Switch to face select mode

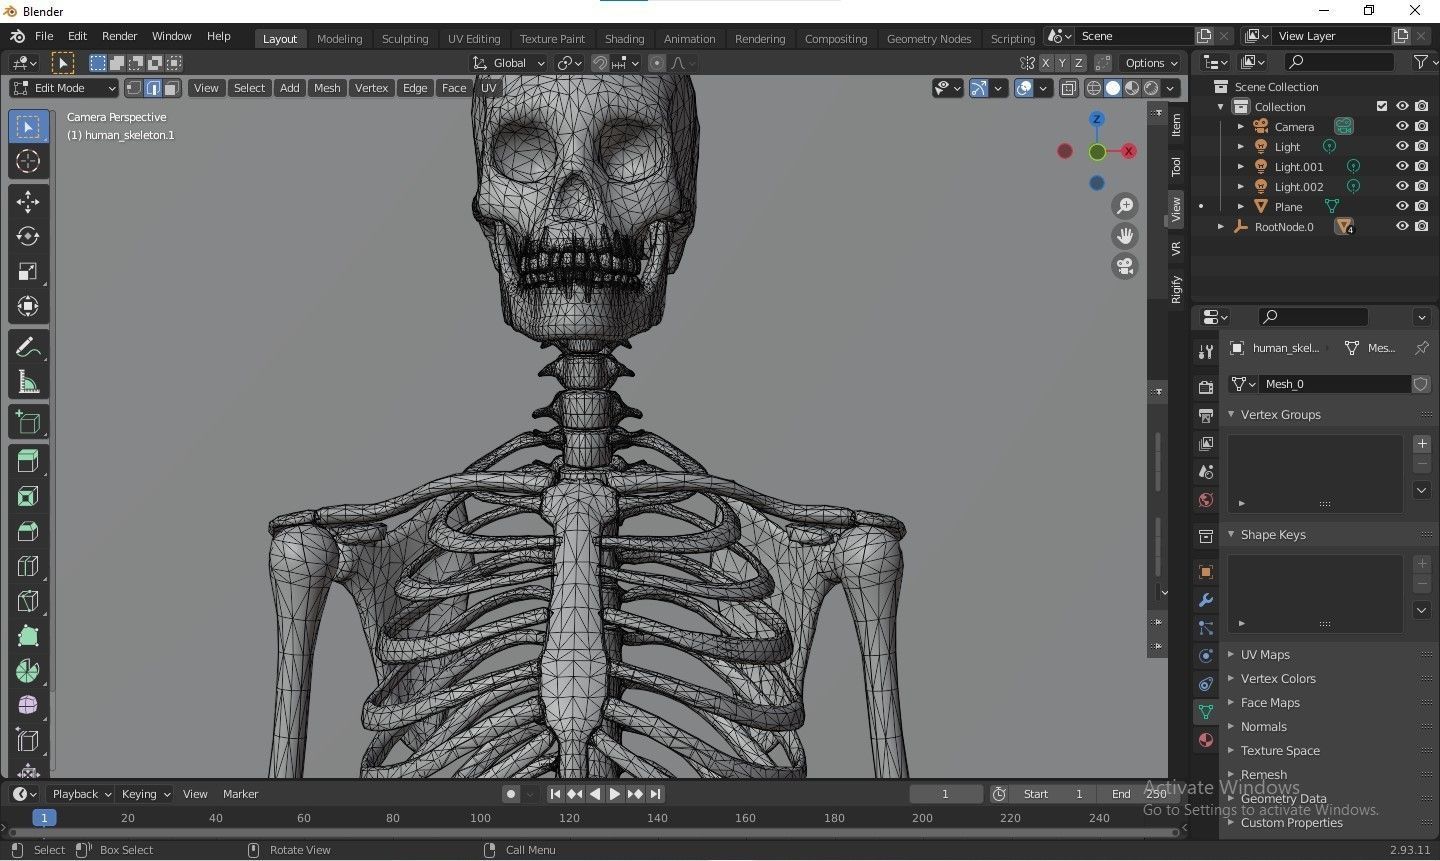click(x=172, y=88)
